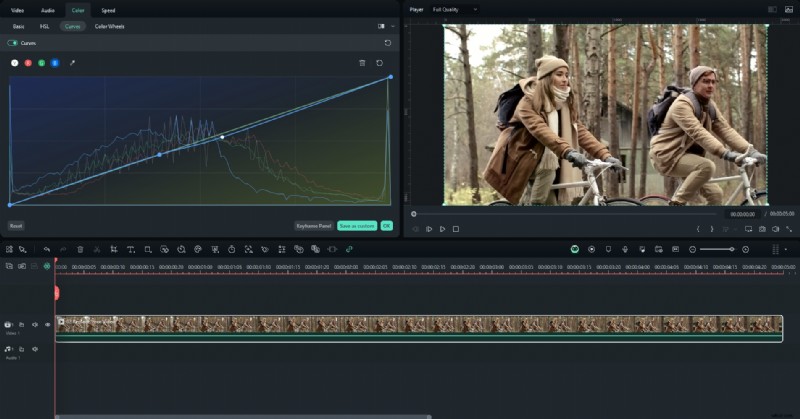Toggle visibility eye on Video 1 track
The width and height of the screenshot is (800, 419).
[x=47, y=324]
